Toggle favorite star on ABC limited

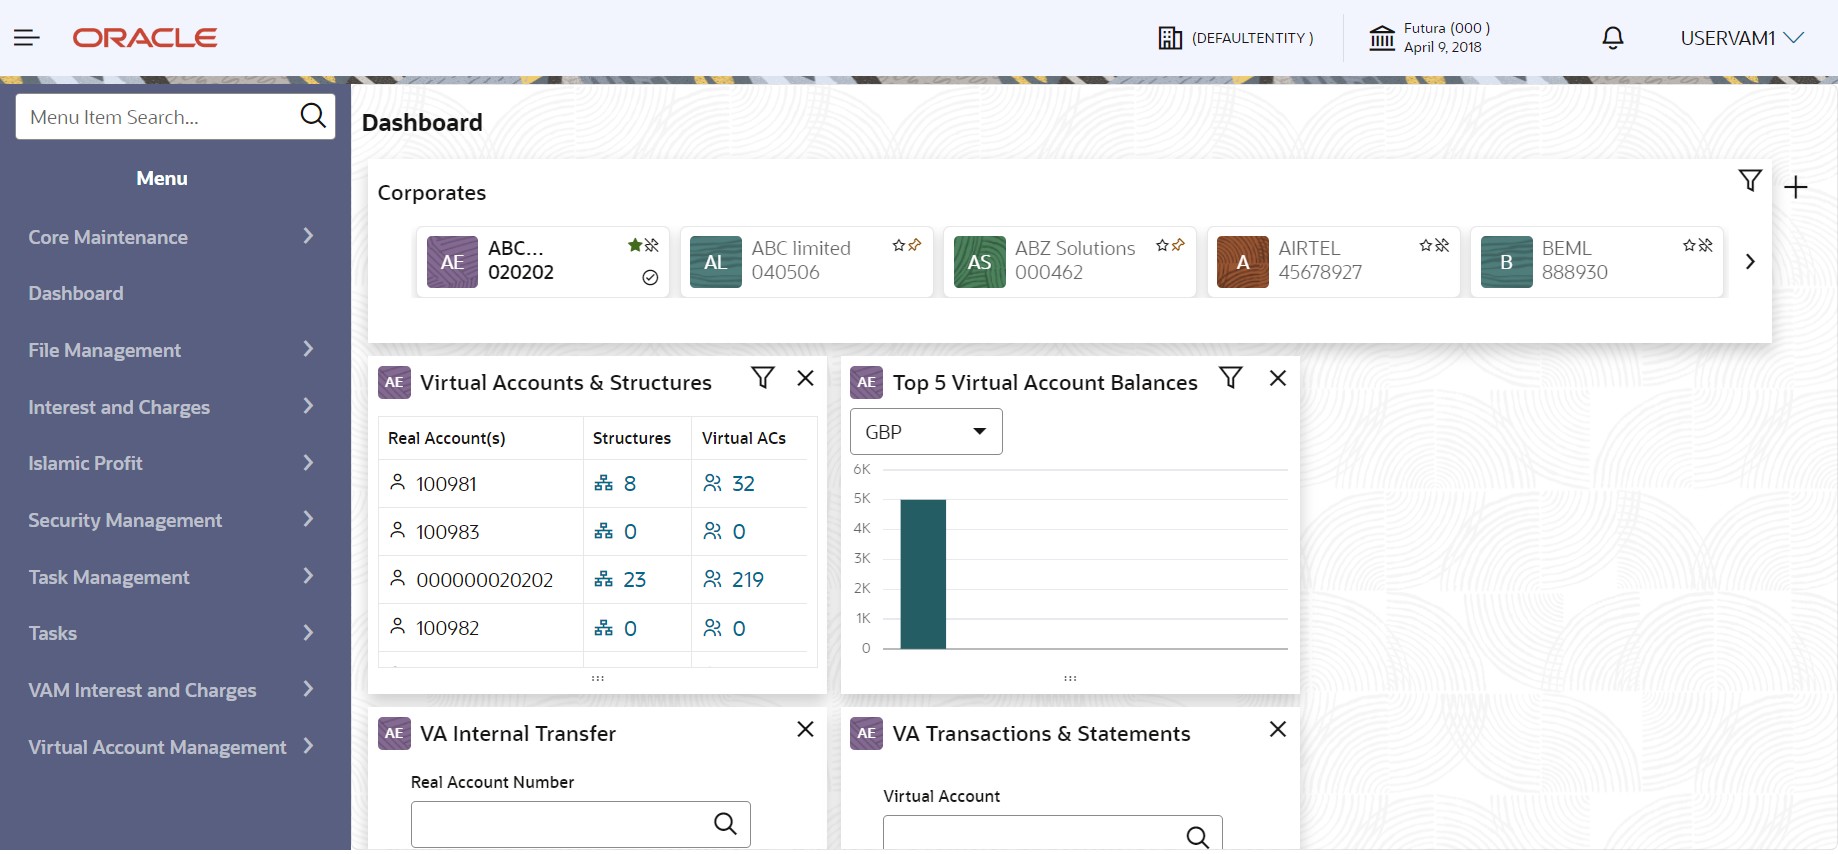pyautogui.click(x=899, y=245)
